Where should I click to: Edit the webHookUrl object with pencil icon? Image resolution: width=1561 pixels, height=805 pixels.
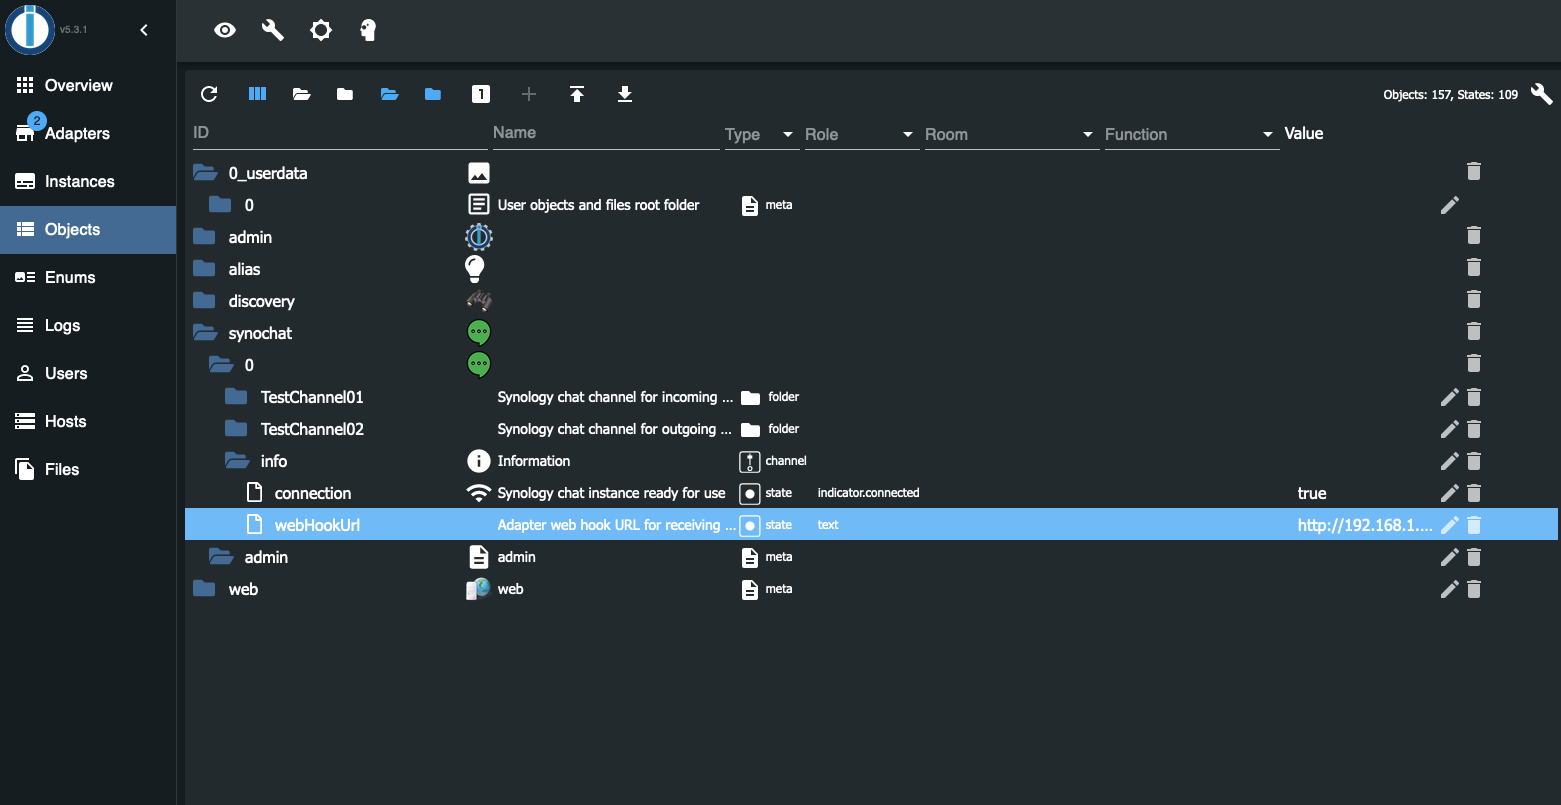tap(1449, 525)
